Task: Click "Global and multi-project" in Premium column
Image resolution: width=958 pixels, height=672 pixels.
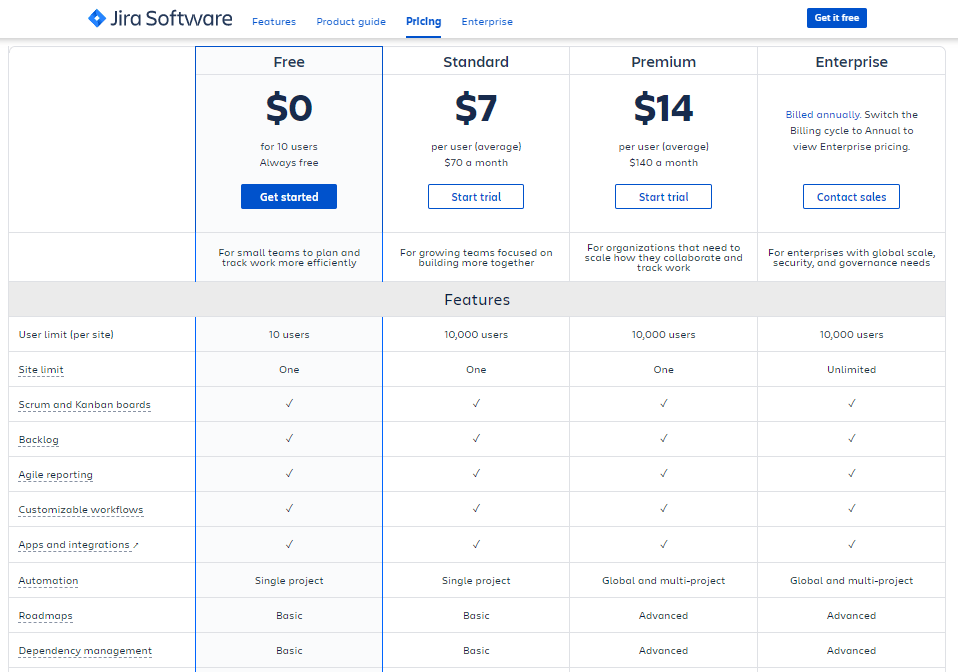Action: [x=664, y=580]
